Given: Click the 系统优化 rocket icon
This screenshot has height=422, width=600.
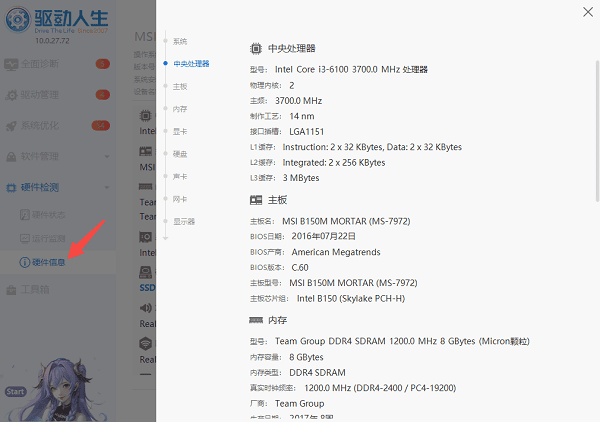Looking at the screenshot, I should [x=11, y=126].
